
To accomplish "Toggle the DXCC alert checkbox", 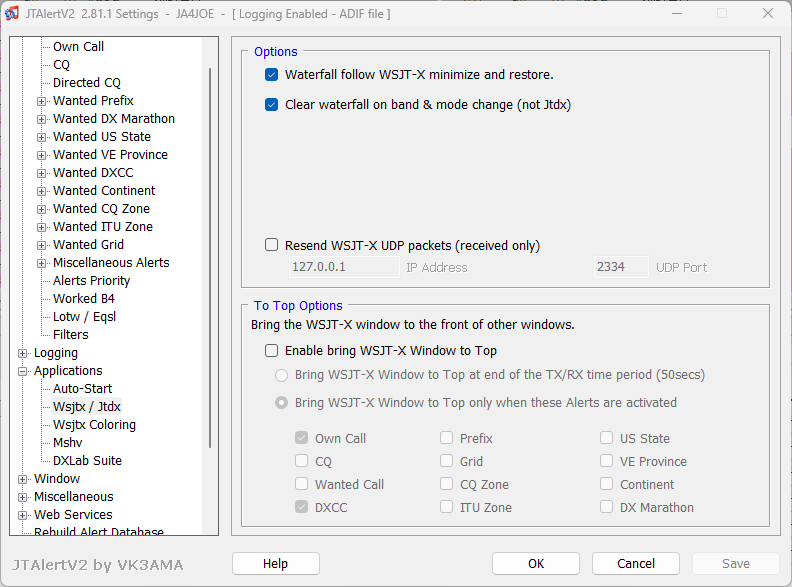I will click(302, 507).
